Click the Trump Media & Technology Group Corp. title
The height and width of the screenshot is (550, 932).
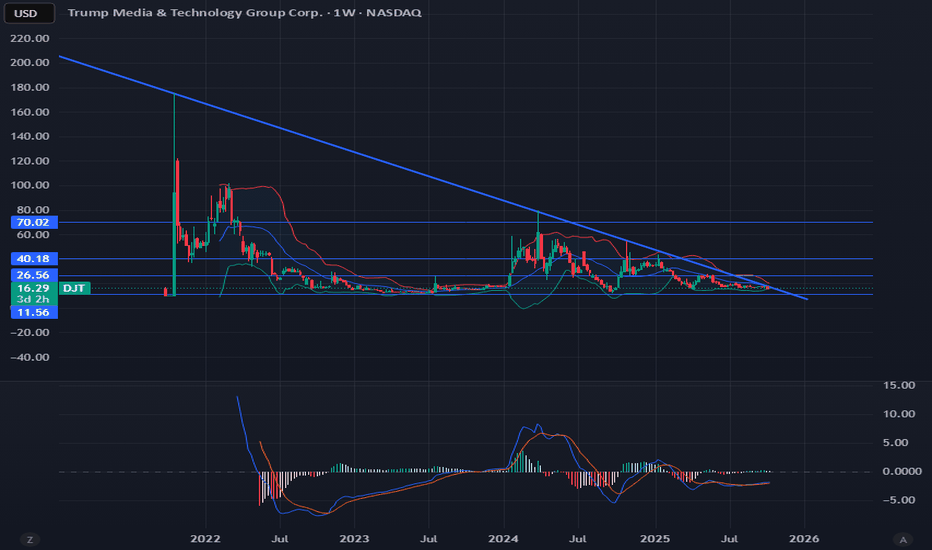[x=195, y=12]
